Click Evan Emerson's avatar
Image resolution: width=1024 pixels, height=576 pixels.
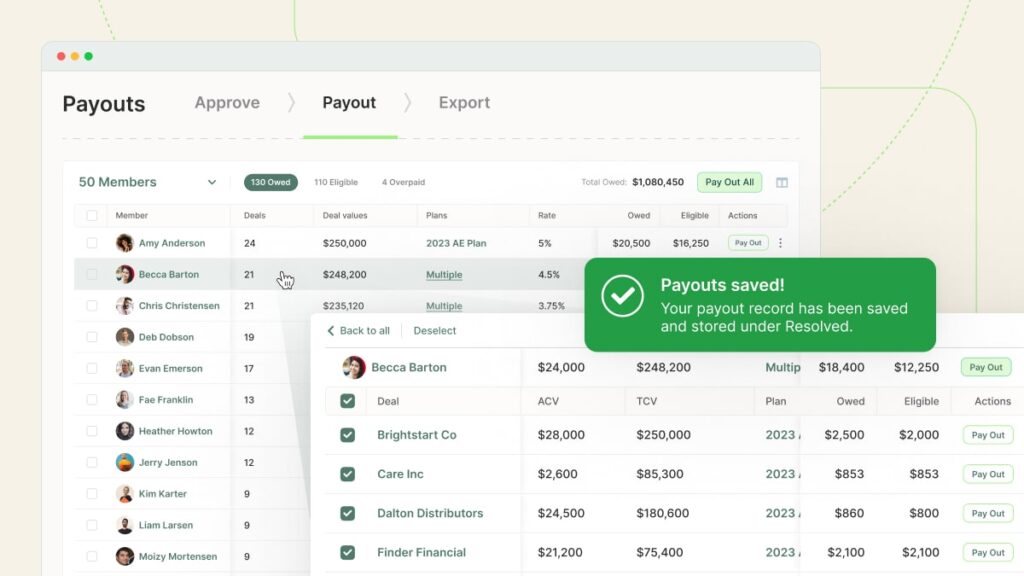(x=125, y=368)
